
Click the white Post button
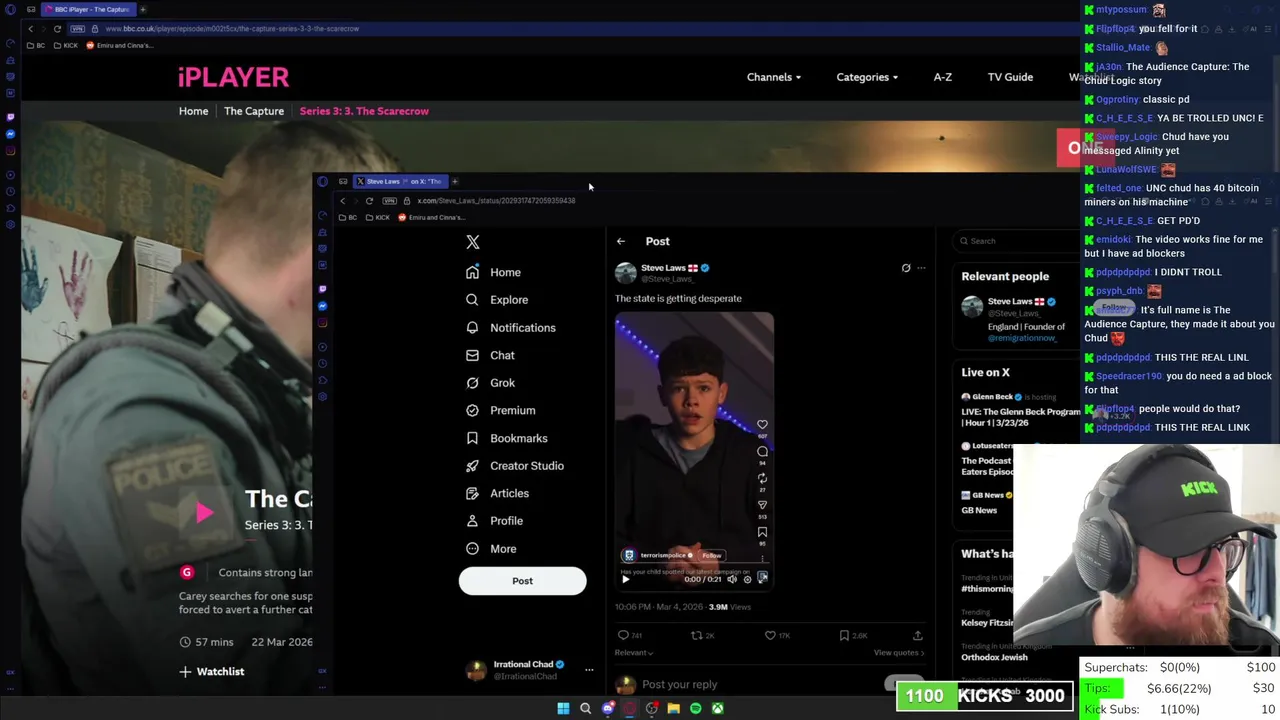pos(522,581)
